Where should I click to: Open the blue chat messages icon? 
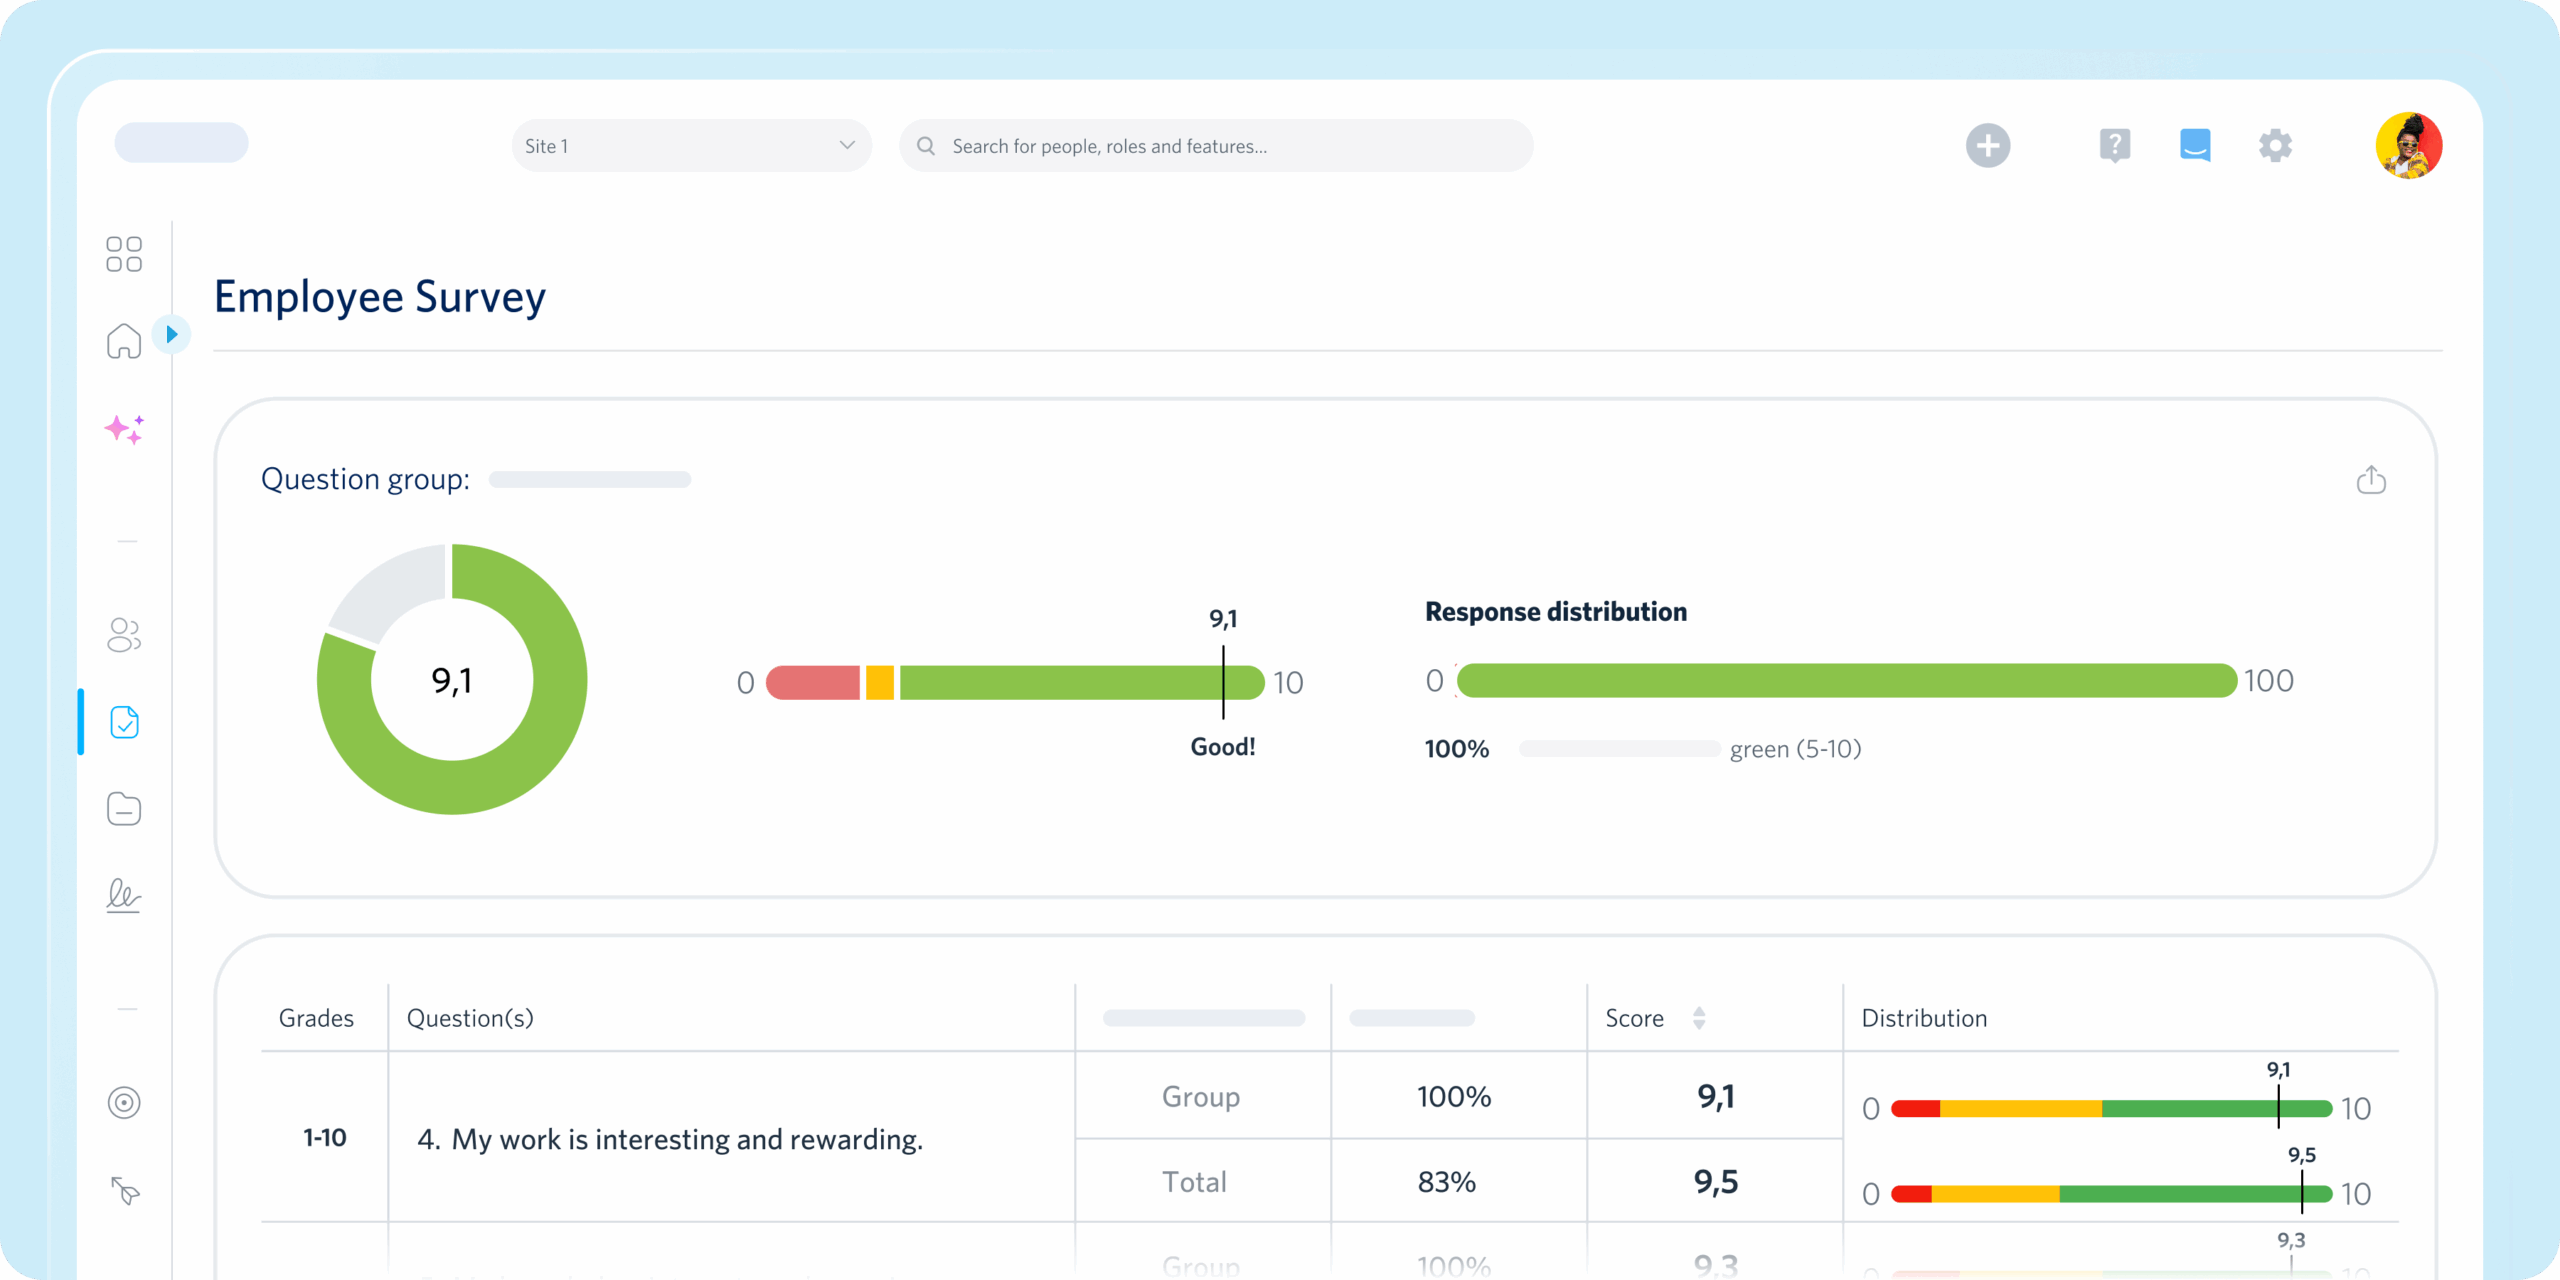click(2195, 146)
